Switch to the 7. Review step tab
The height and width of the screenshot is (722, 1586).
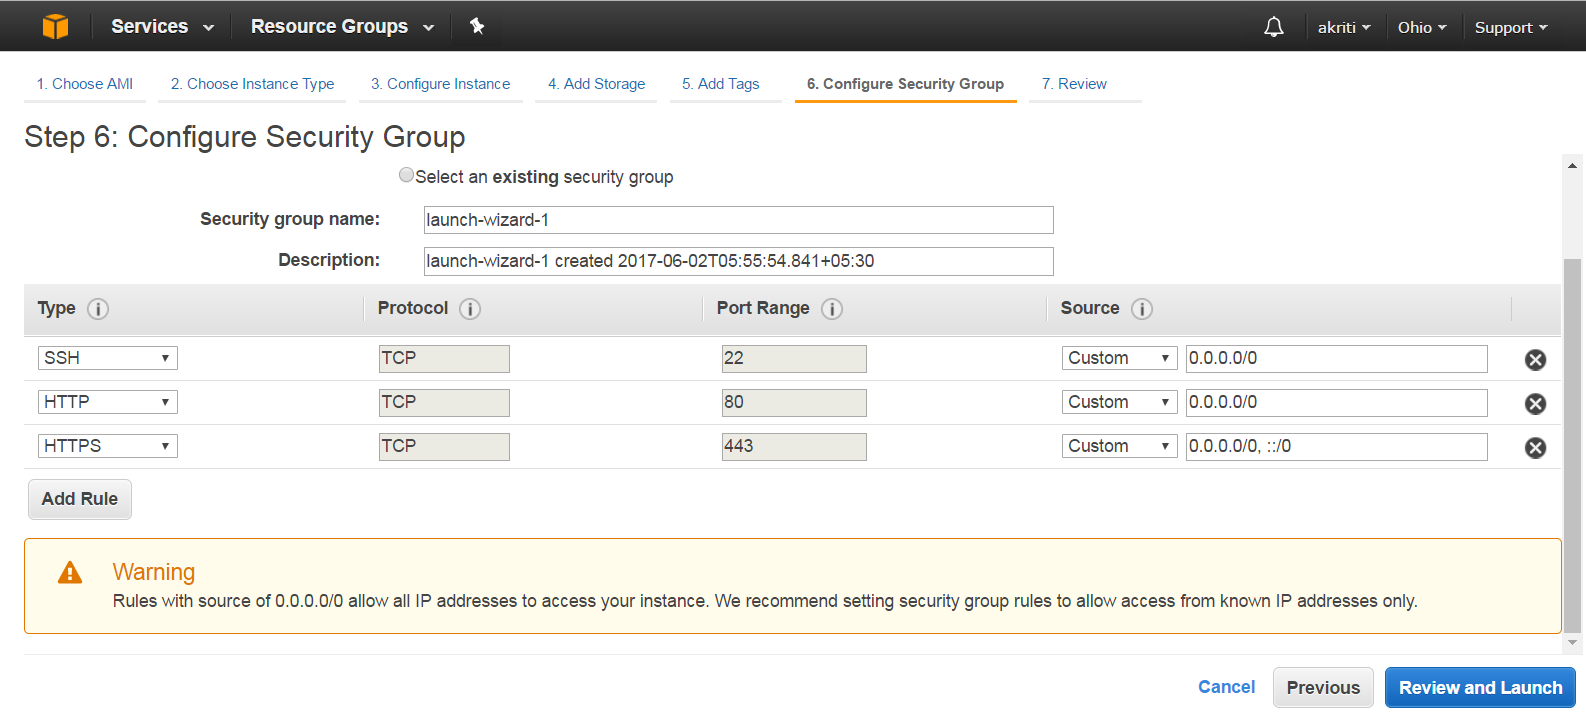click(x=1074, y=84)
